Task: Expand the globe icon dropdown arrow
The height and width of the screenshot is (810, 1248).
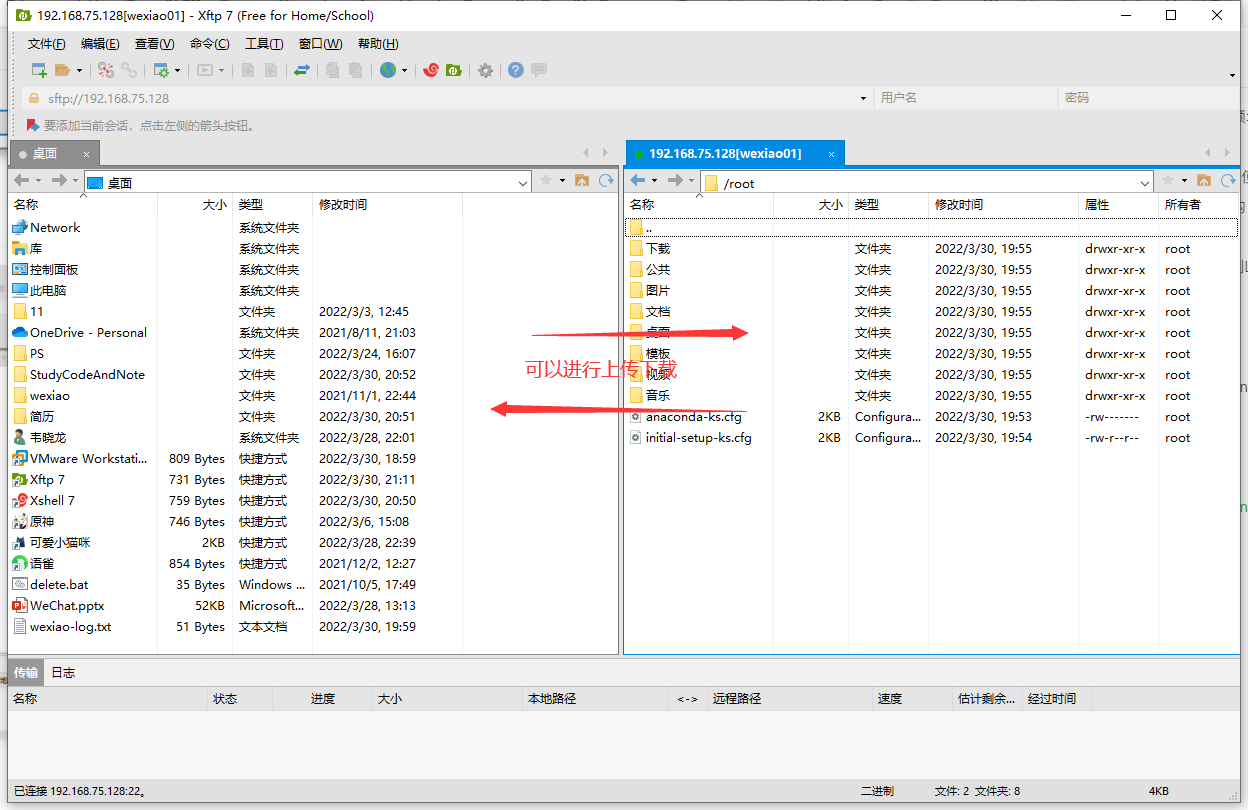Action: click(x=404, y=71)
